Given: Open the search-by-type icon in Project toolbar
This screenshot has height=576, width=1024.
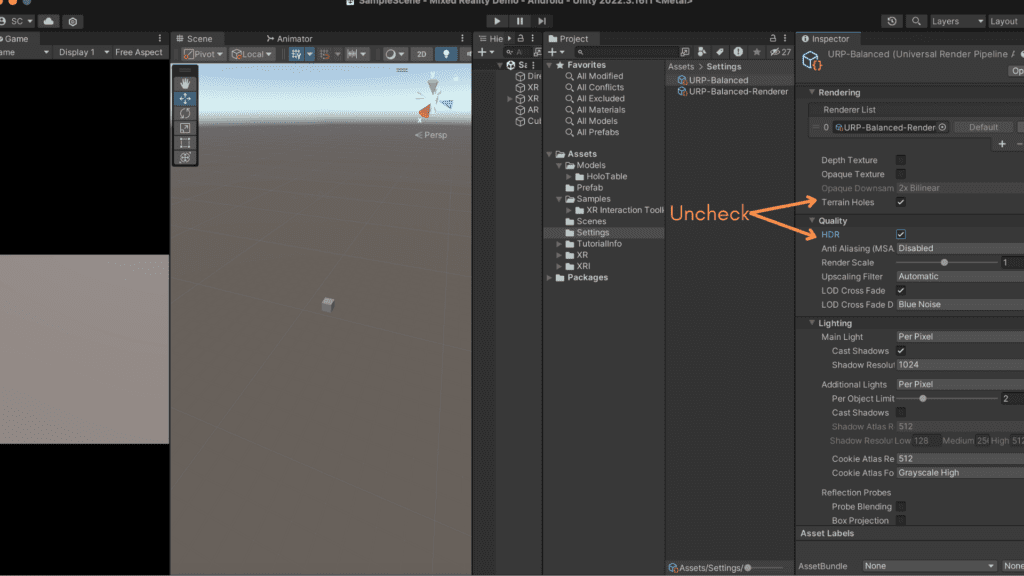Looking at the screenshot, I should point(701,52).
